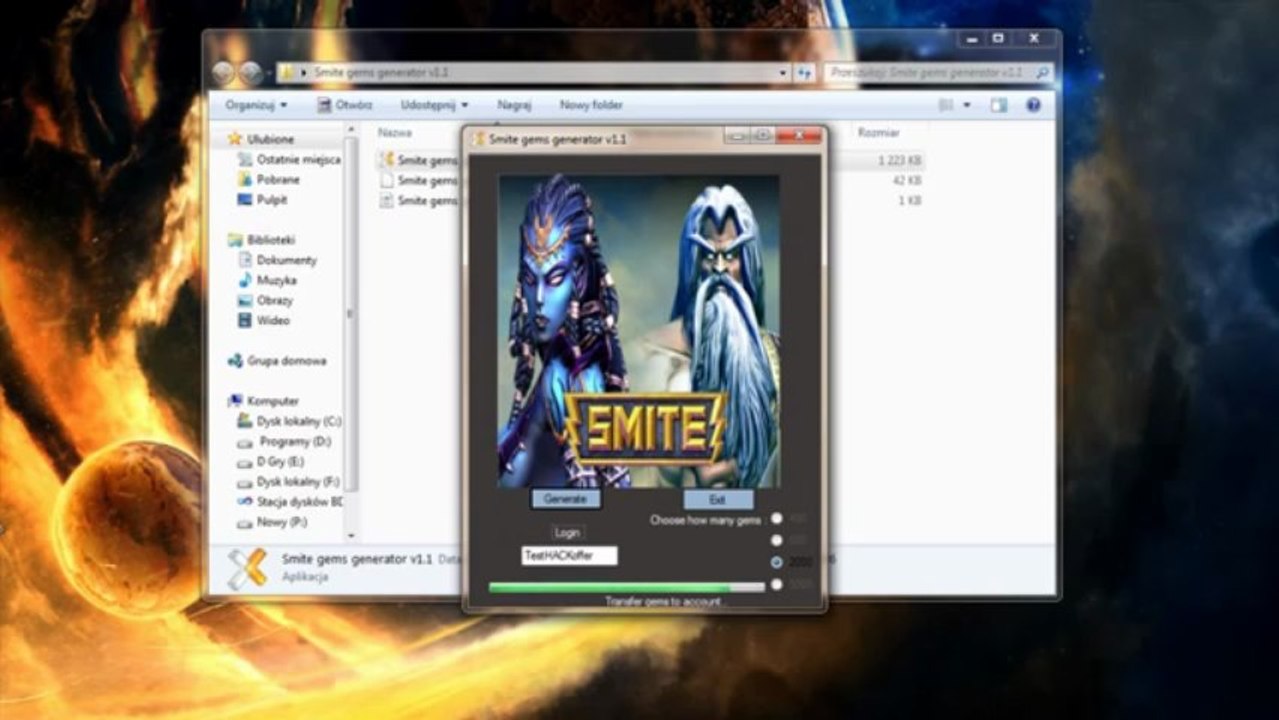Click the folder icon in the address bar

[287, 73]
